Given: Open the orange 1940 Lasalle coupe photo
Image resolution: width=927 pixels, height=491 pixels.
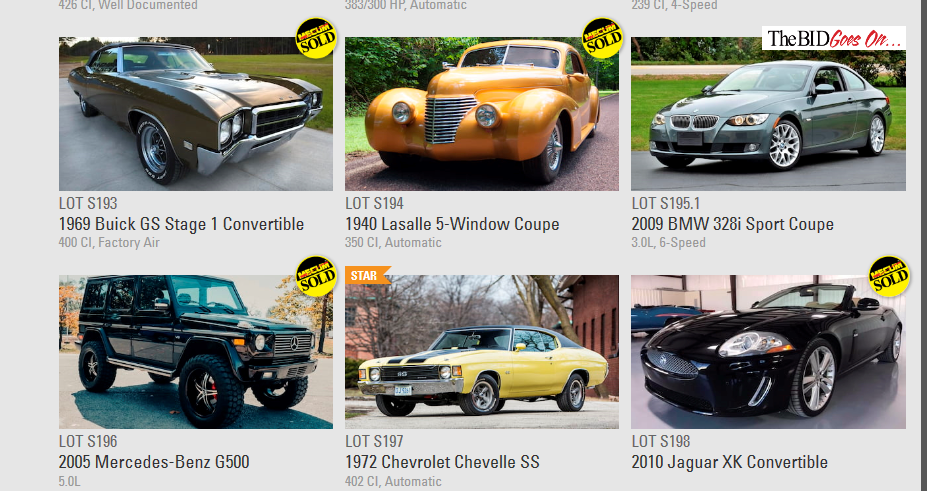Looking at the screenshot, I should pos(482,114).
